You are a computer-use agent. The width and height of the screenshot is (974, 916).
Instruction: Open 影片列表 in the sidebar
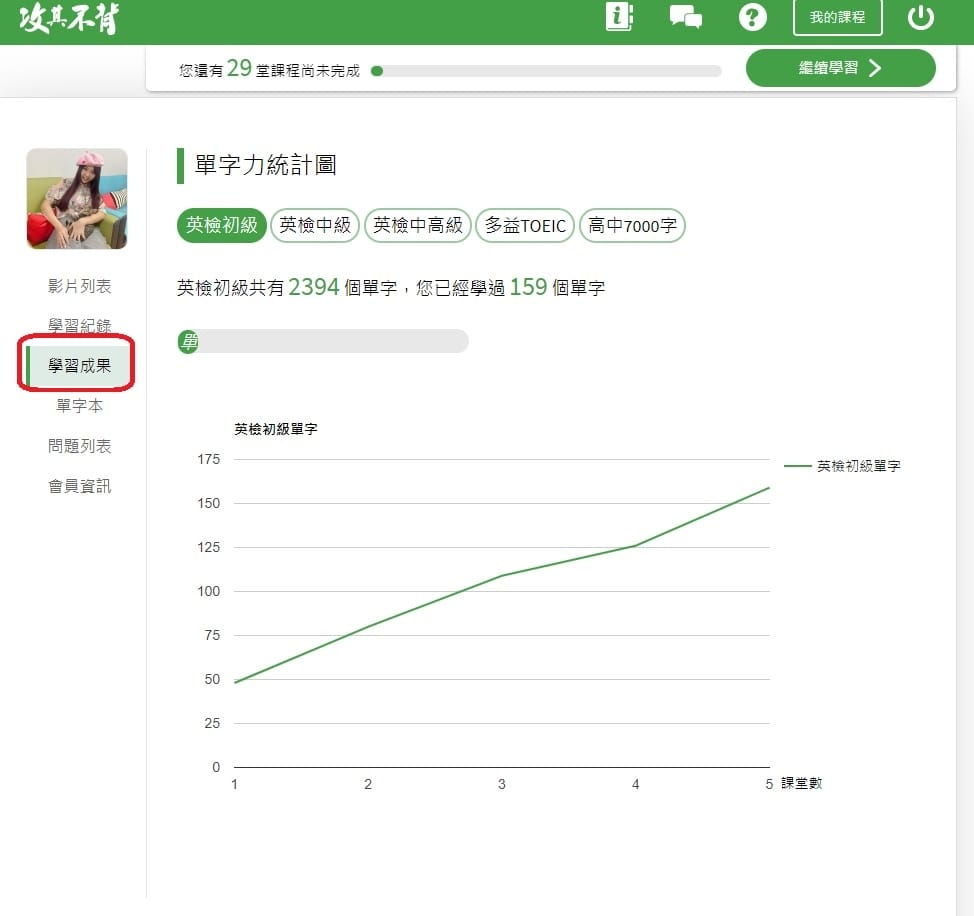tap(80, 287)
